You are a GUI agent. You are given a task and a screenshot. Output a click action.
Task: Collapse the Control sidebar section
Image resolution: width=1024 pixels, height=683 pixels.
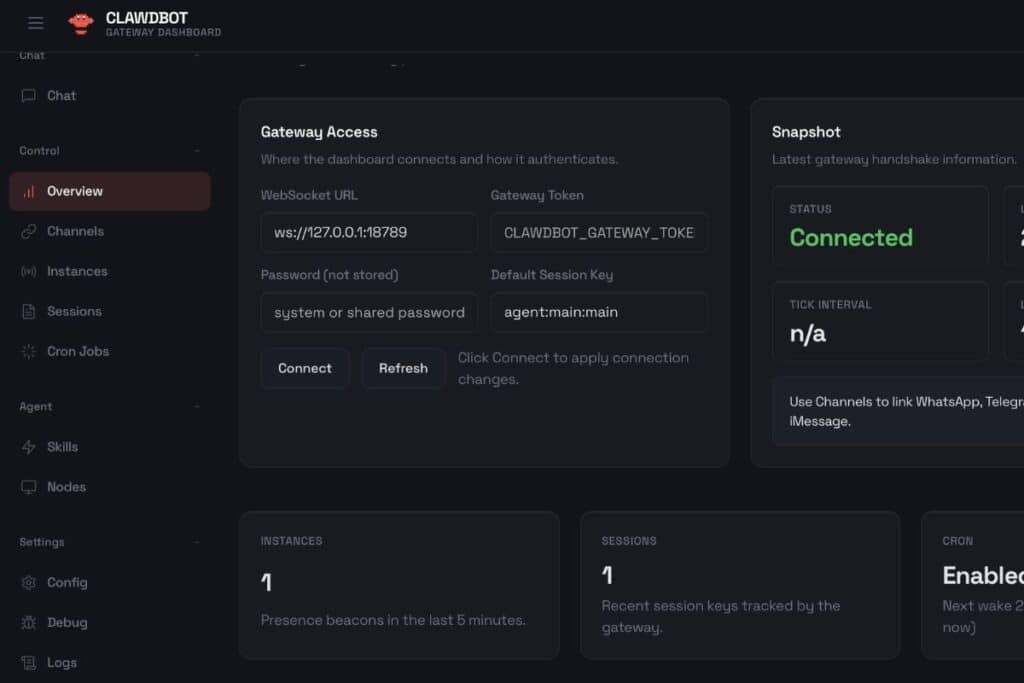(x=196, y=151)
